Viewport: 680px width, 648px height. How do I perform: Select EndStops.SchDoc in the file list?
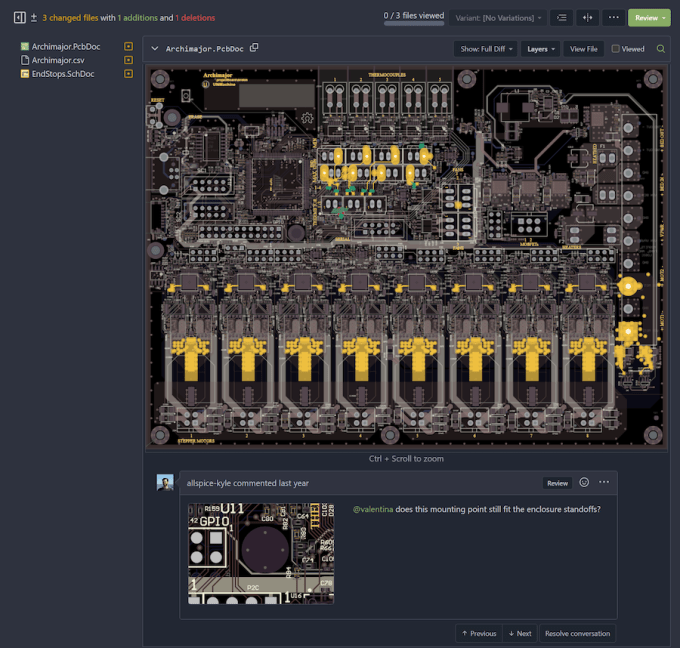coord(65,73)
